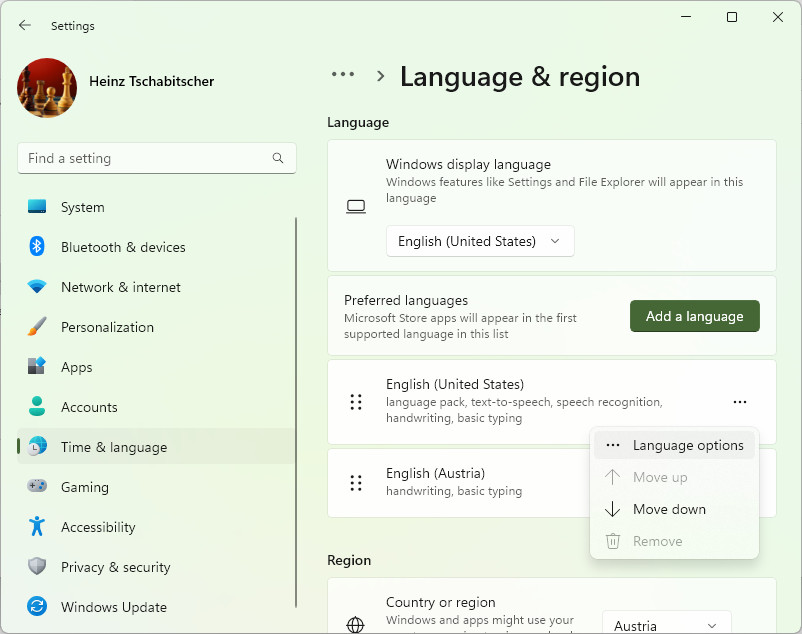The height and width of the screenshot is (634, 802).
Task: Click the user profile avatar picture
Action: [47, 88]
